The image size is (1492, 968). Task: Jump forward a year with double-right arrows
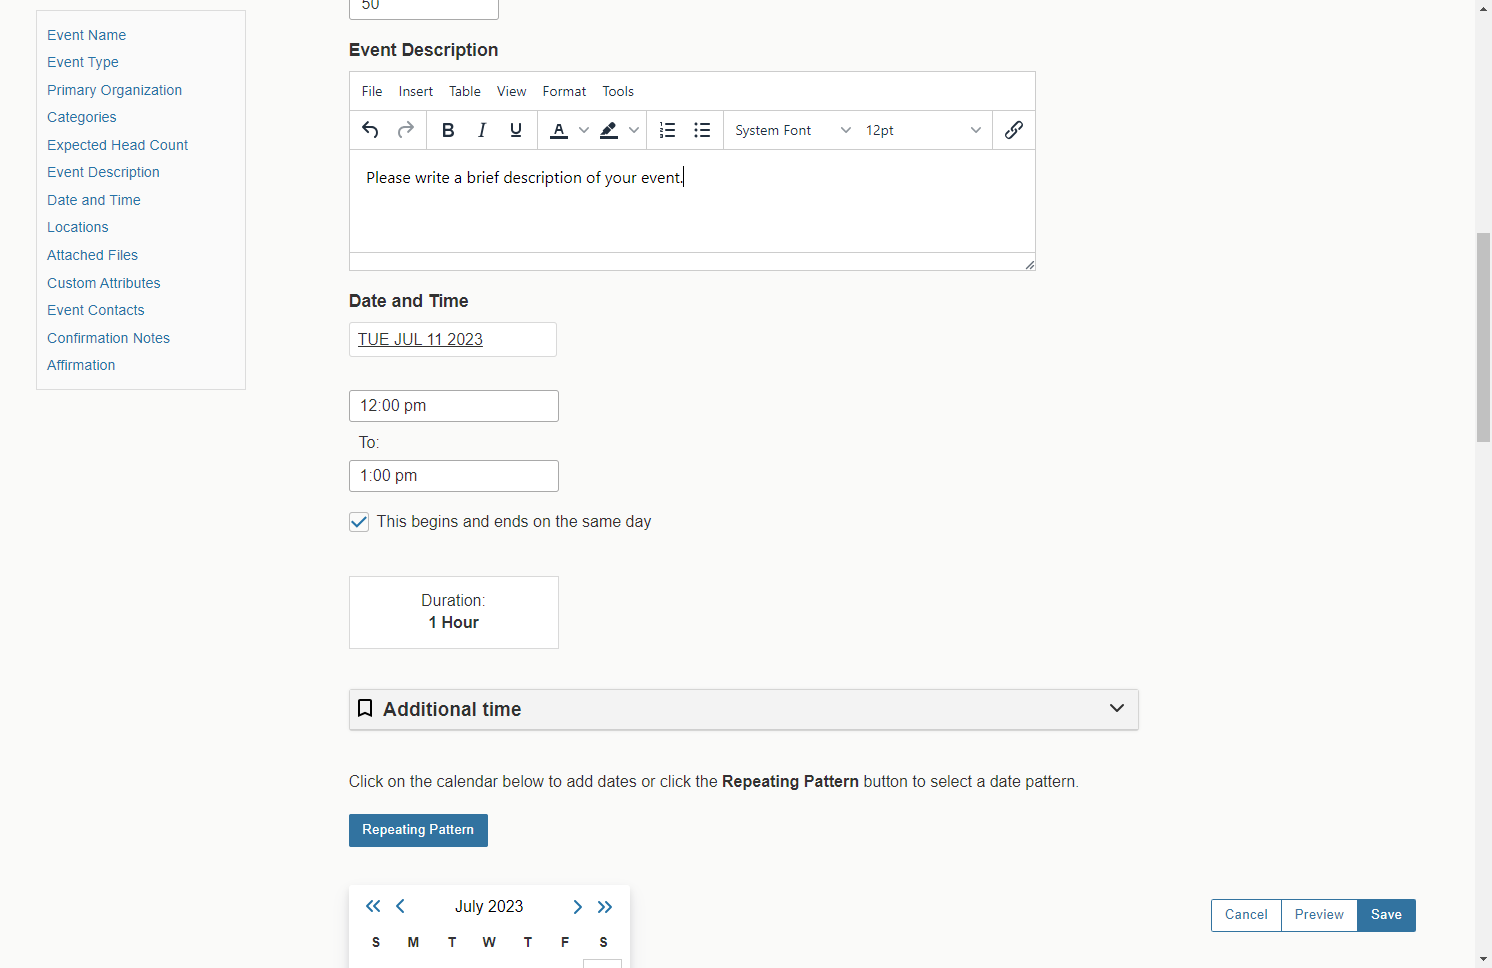coord(605,907)
